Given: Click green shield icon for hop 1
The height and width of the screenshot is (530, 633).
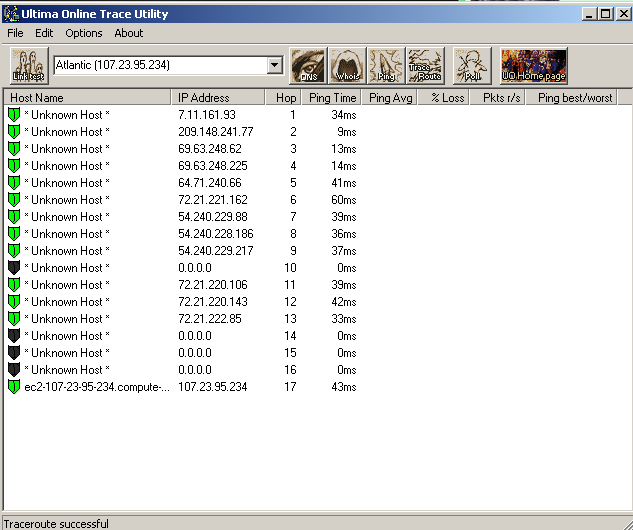Looking at the screenshot, I should [x=14, y=115].
